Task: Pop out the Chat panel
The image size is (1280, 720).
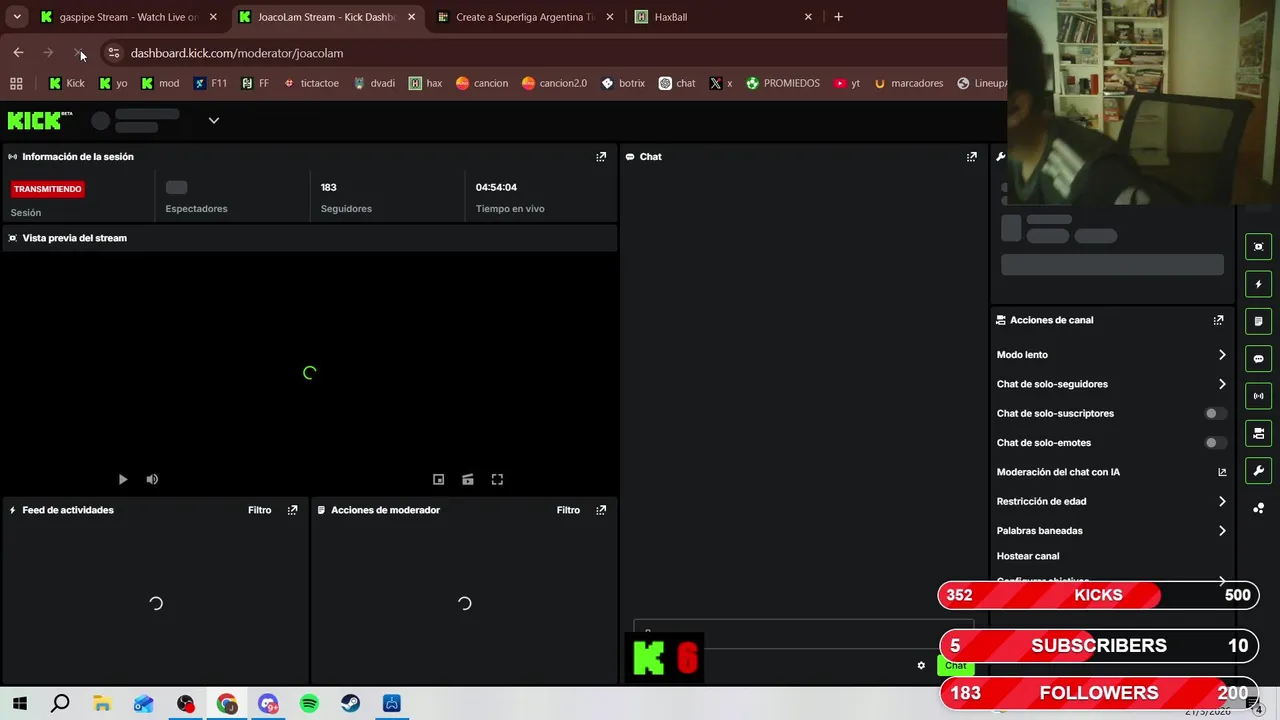Action: [971, 157]
